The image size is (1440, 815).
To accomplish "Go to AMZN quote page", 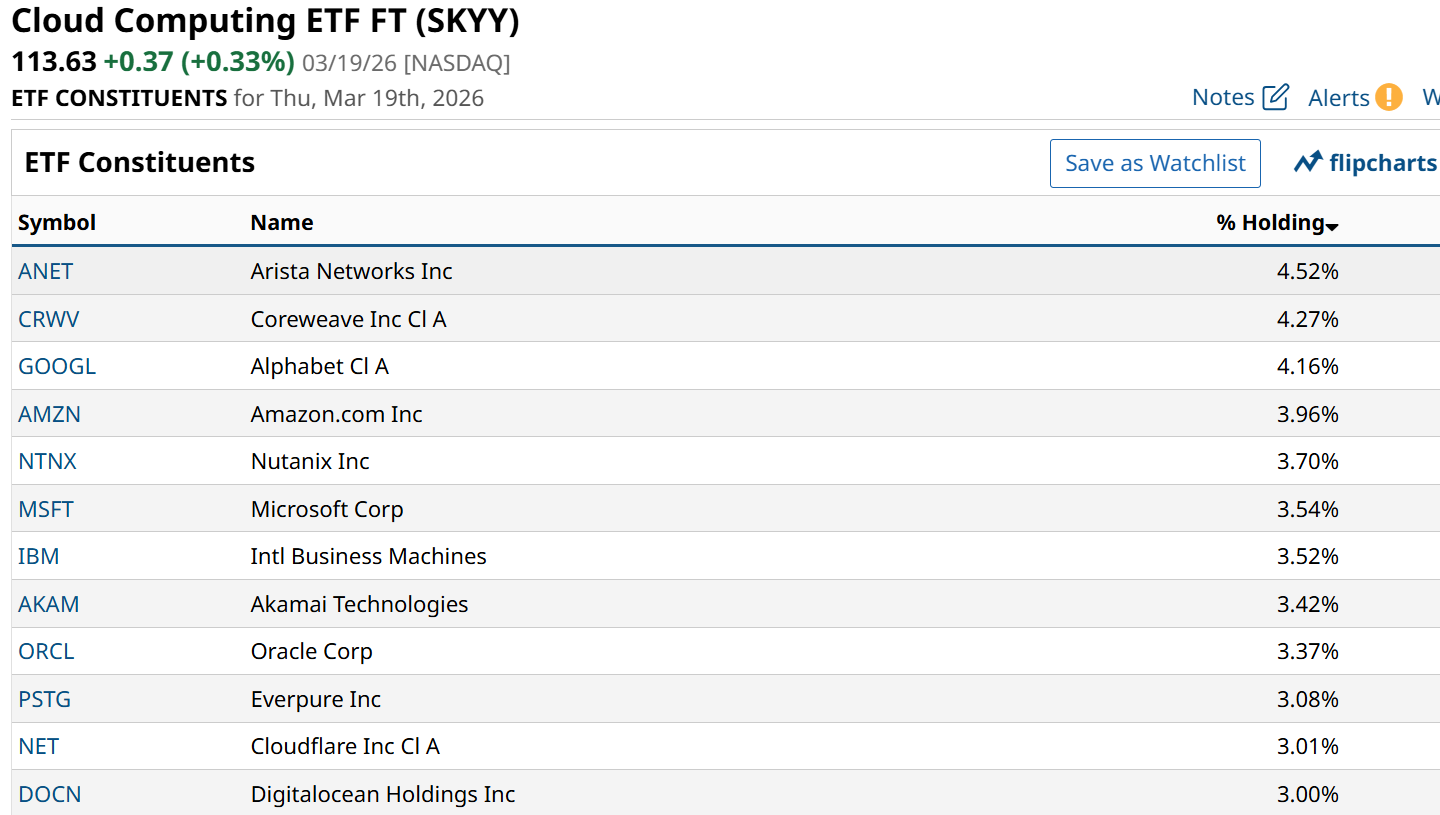I will (x=49, y=414).
